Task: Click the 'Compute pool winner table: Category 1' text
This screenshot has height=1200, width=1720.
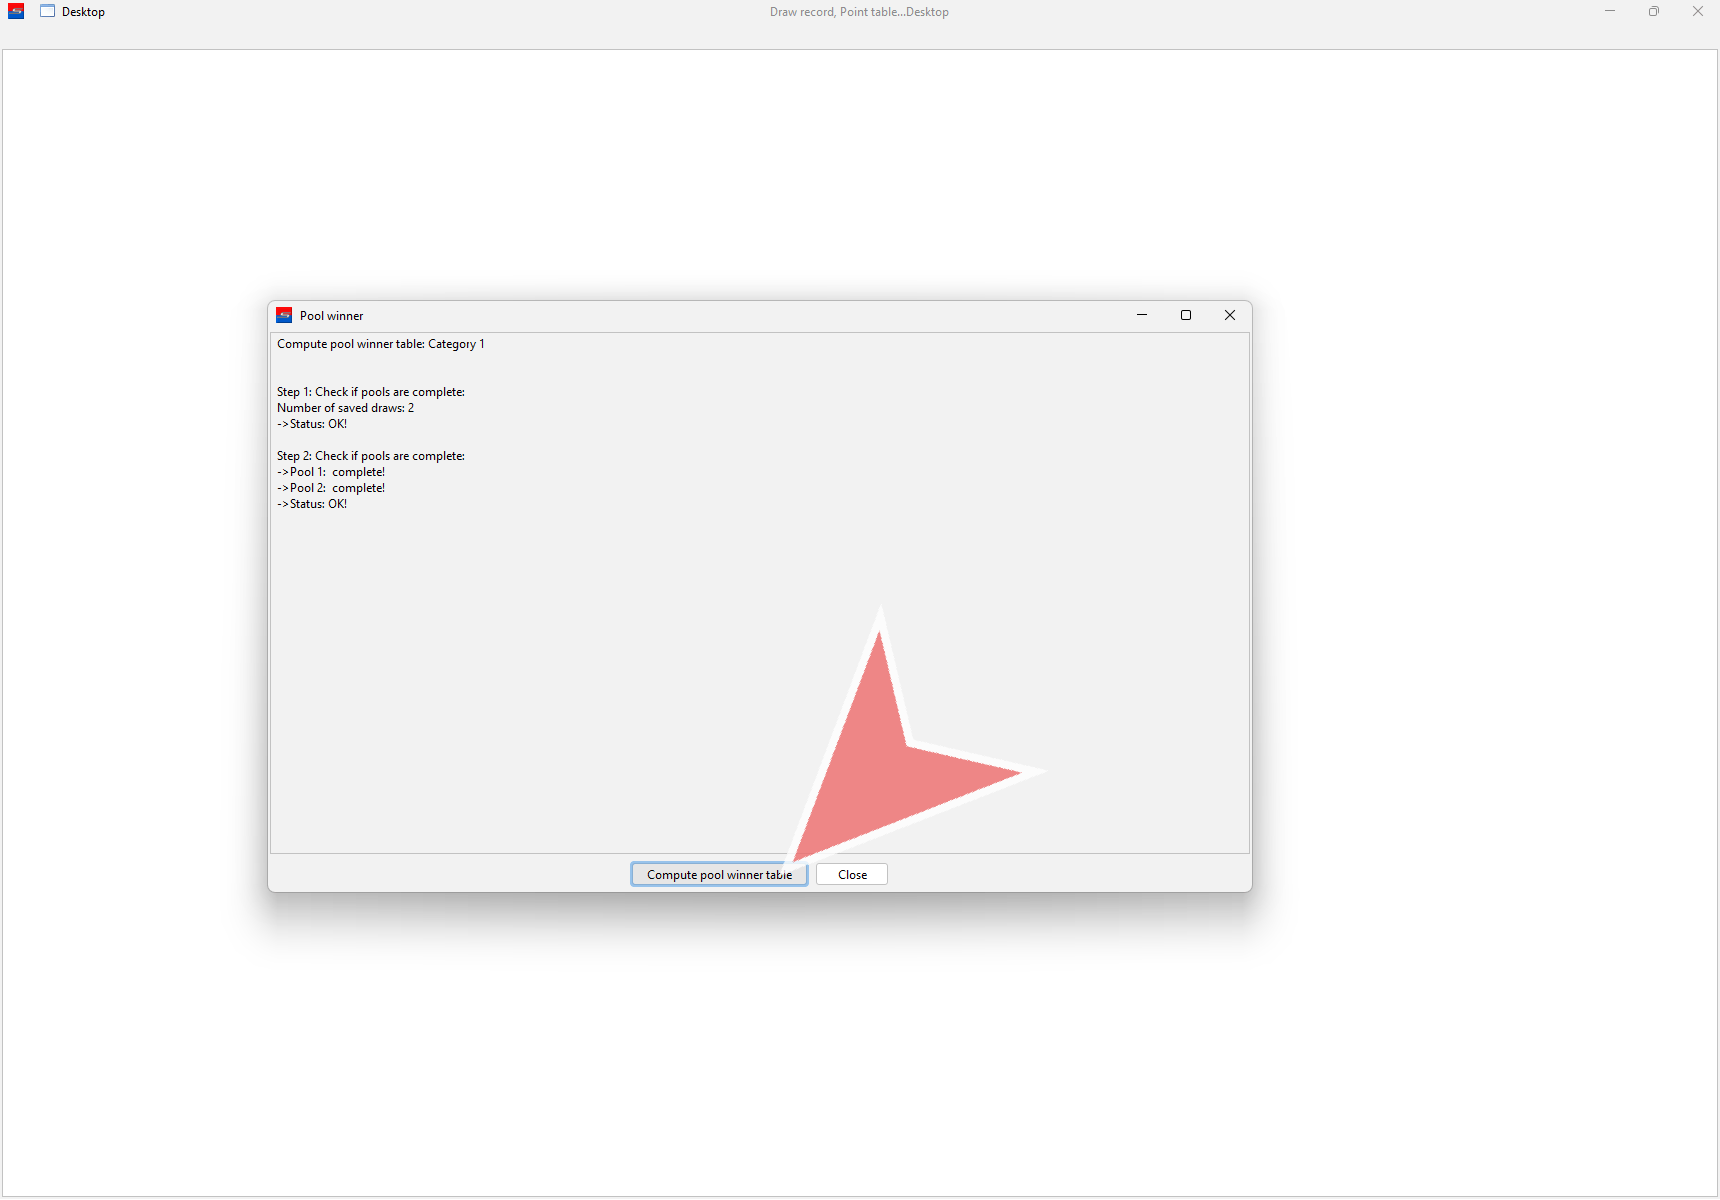Action: pyautogui.click(x=381, y=344)
